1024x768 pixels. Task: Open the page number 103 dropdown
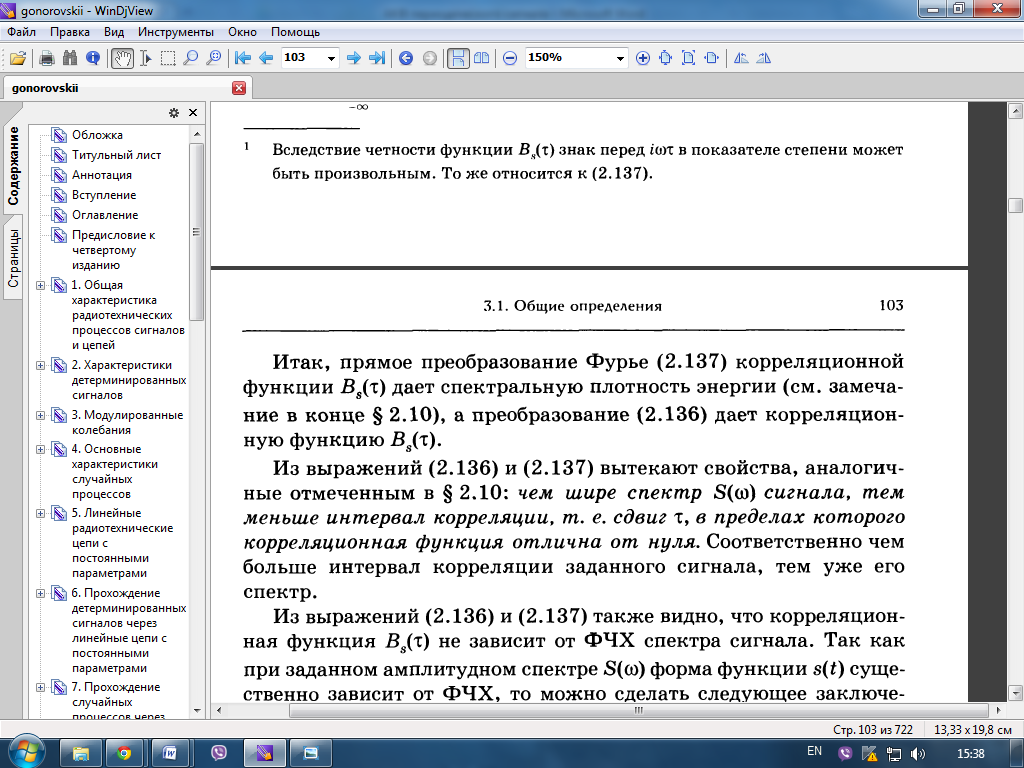pos(331,59)
